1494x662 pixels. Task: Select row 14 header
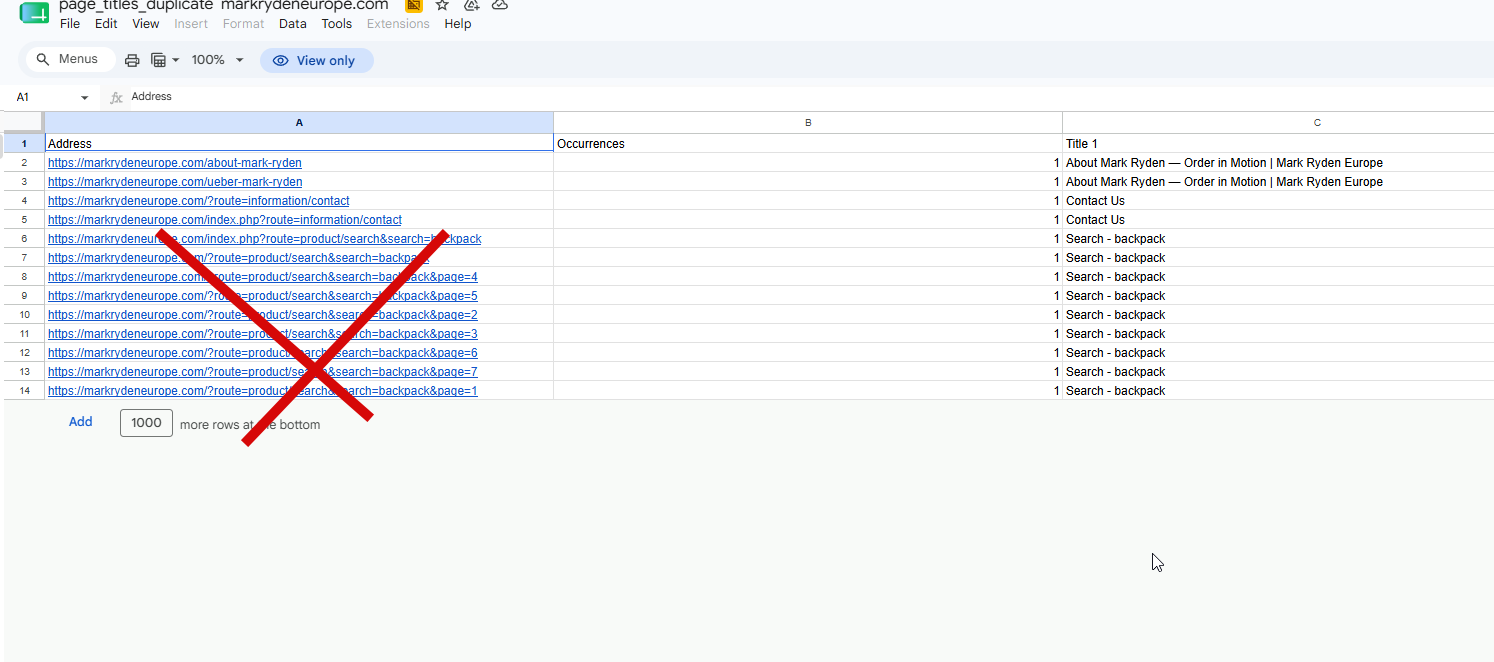pos(24,391)
